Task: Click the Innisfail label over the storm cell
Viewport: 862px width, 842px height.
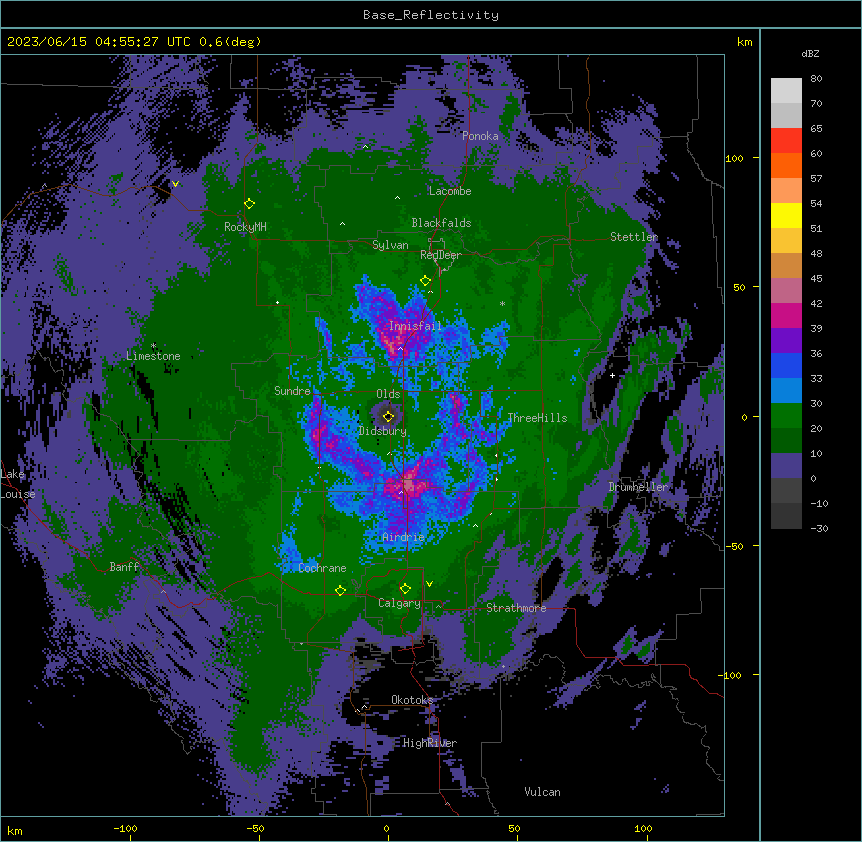Action: point(415,326)
